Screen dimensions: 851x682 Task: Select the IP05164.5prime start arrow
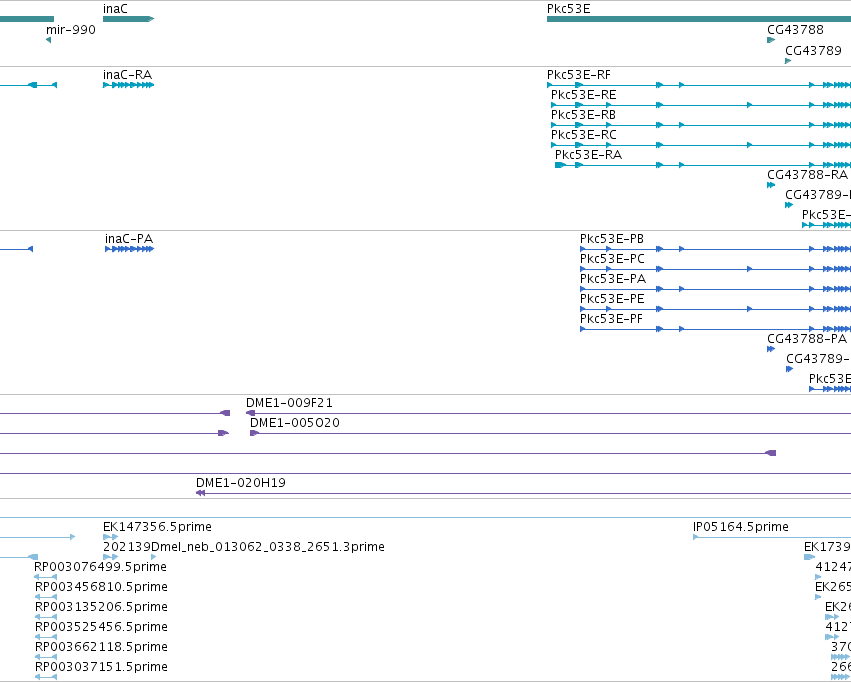(696, 537)
